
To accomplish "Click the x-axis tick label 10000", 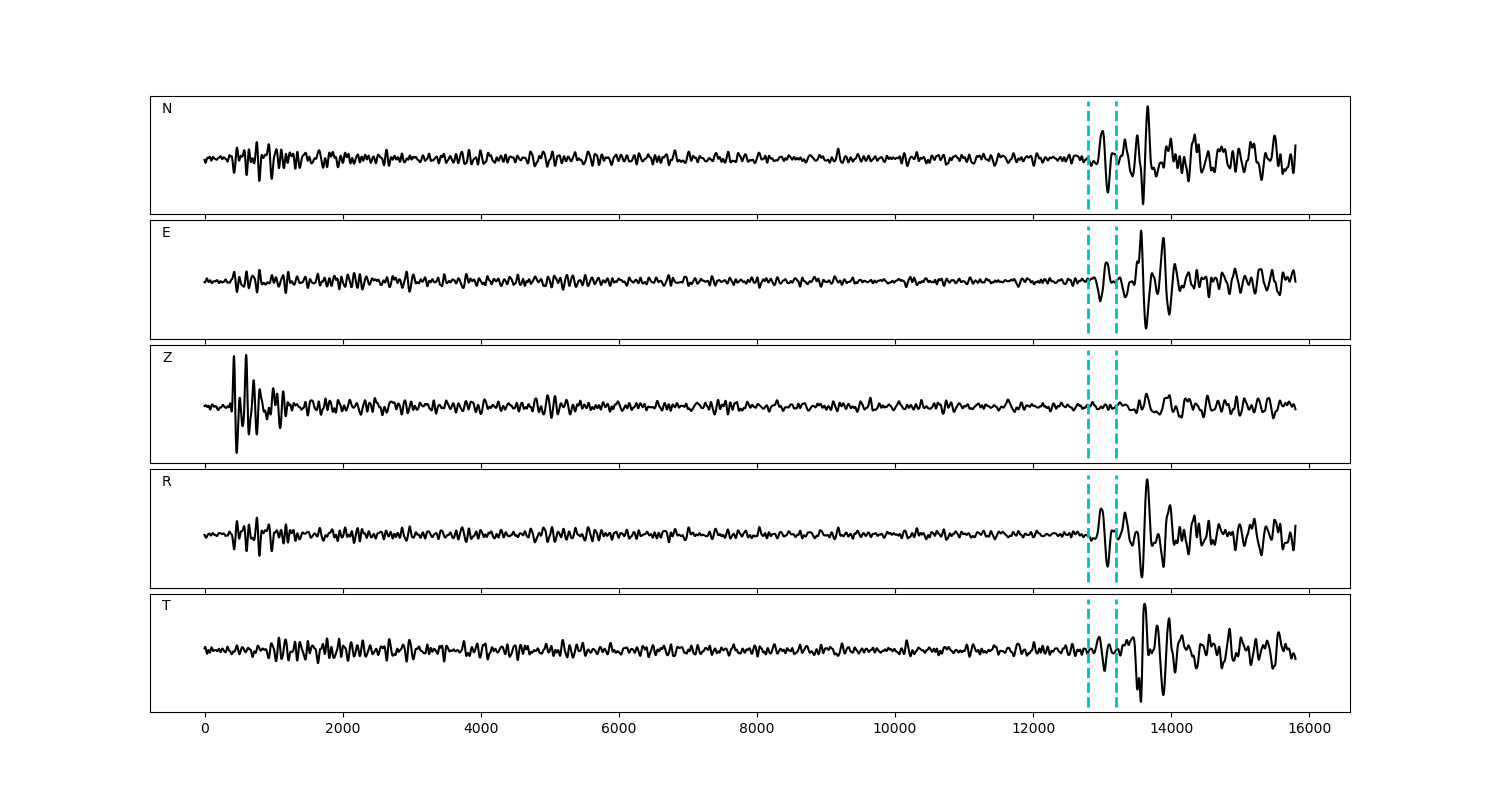I will coord(895,729).
